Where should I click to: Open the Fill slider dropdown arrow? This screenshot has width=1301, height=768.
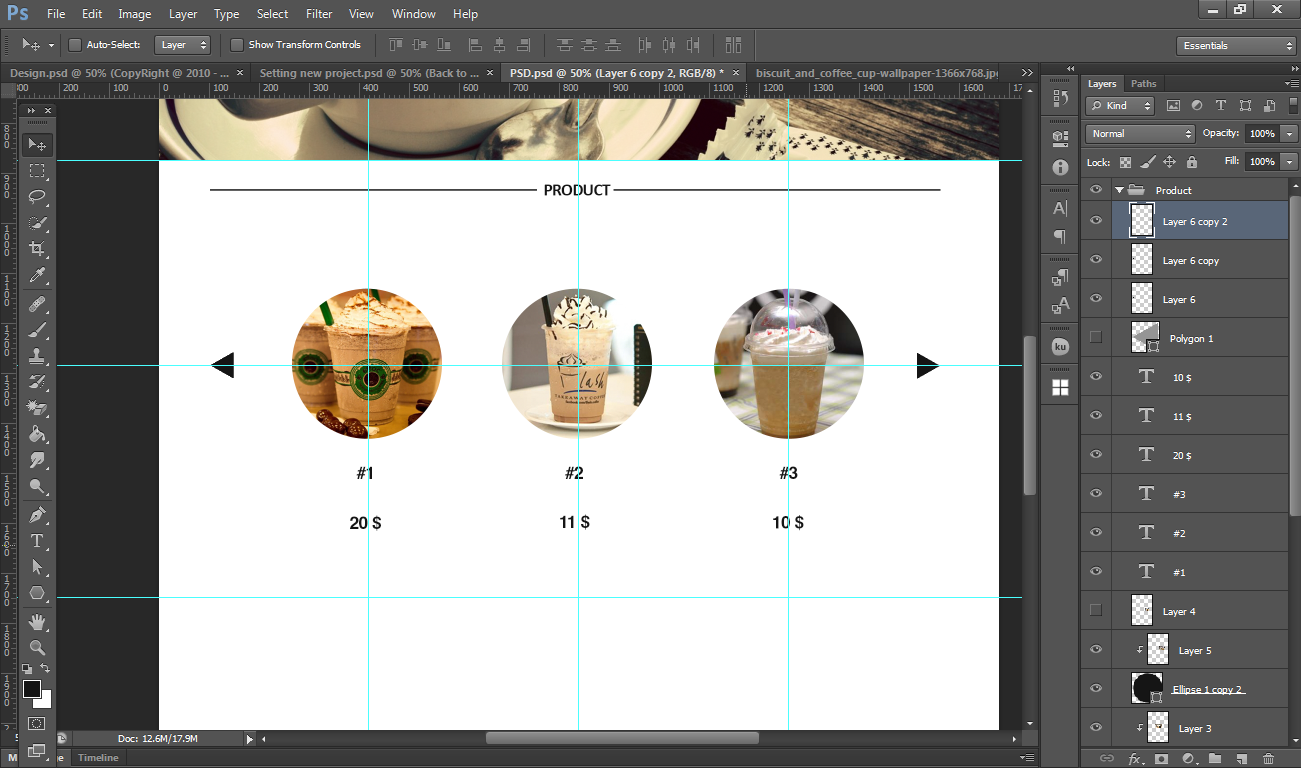pos(1288,162)
